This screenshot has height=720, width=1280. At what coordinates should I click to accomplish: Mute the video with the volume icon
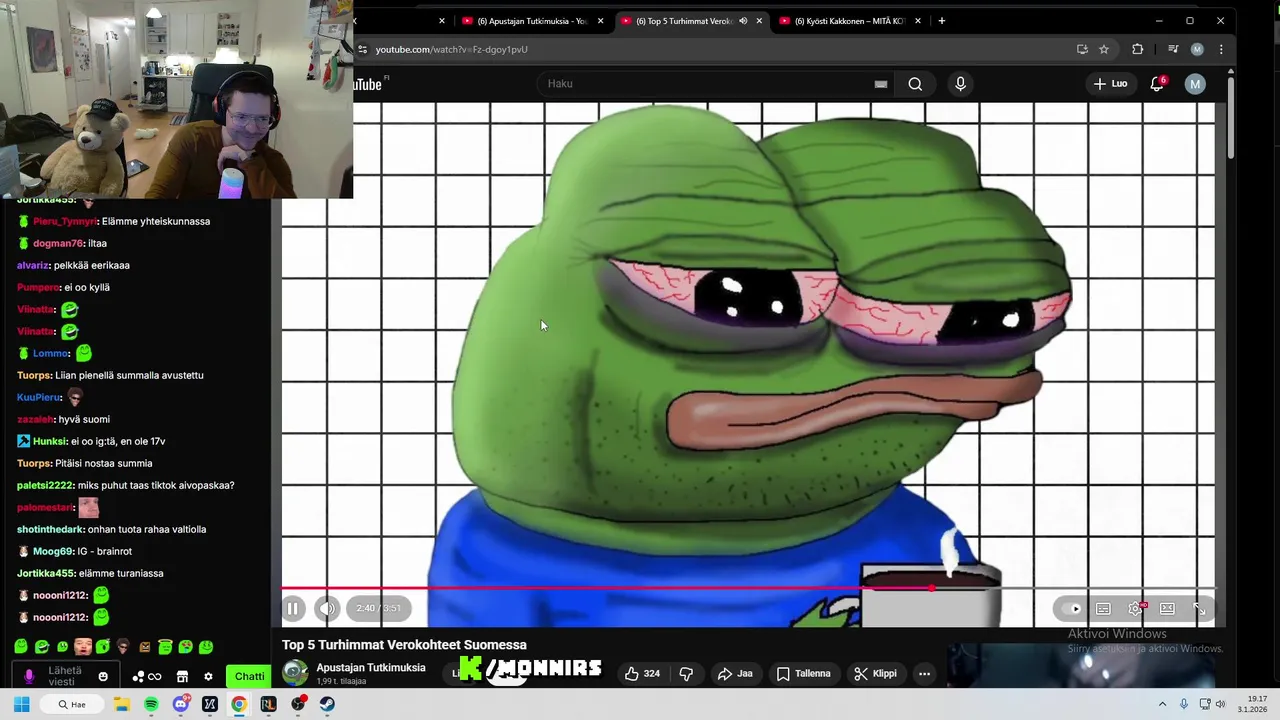(x=327, y=608)
